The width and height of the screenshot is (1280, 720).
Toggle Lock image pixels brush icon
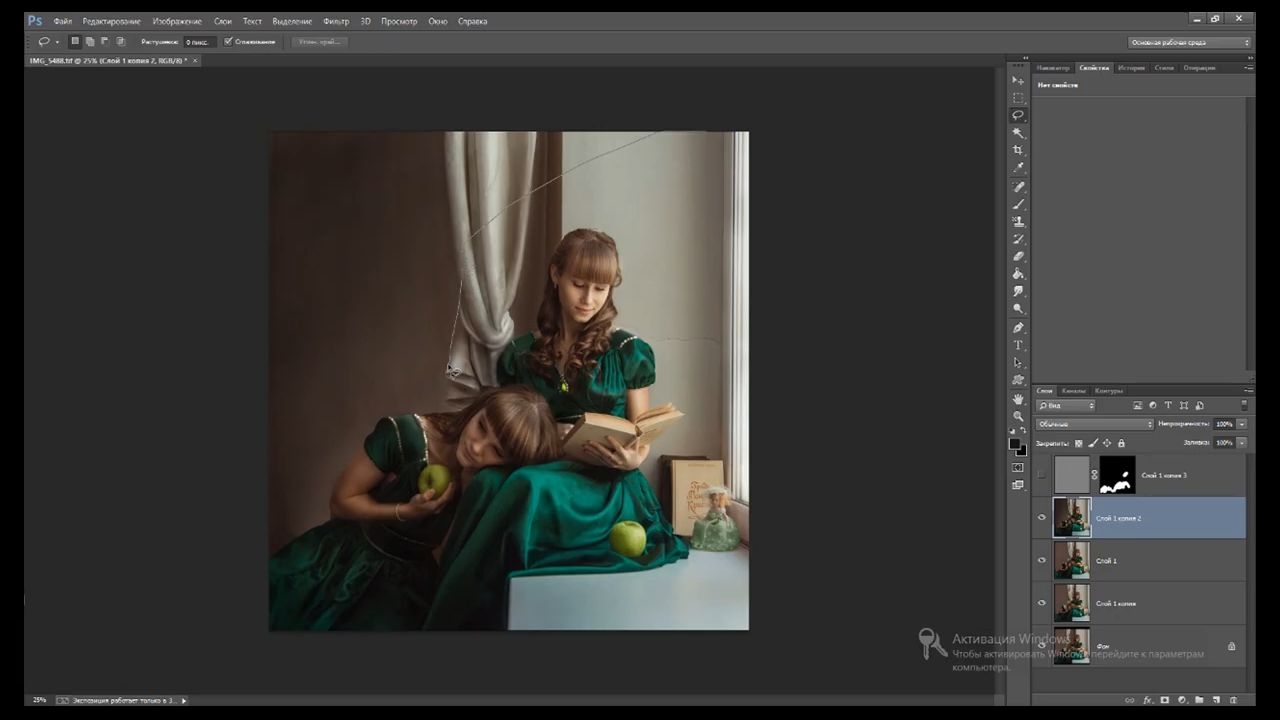pos(1092,443)
